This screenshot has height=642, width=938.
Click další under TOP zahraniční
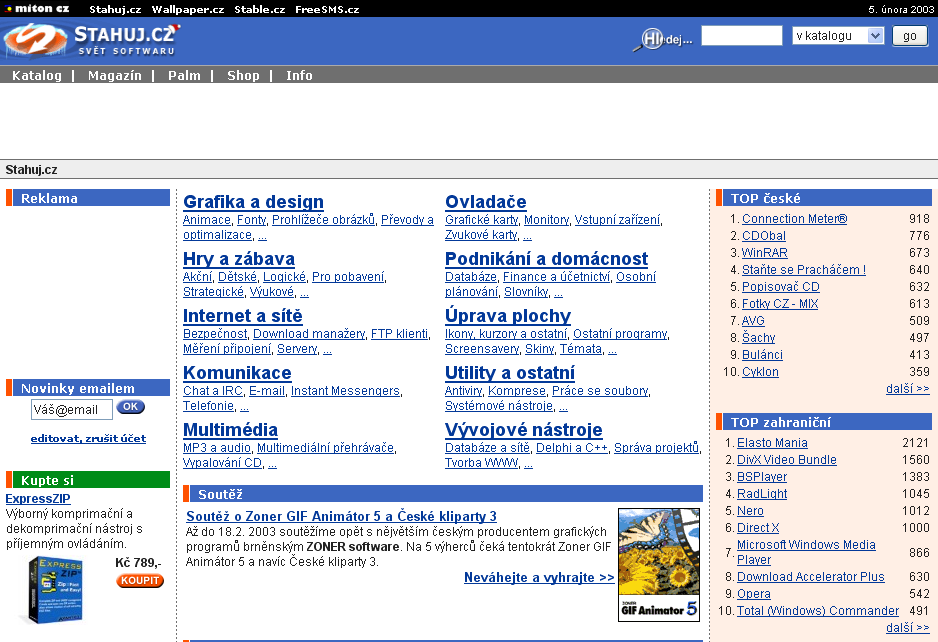click(x=907, y=628)
